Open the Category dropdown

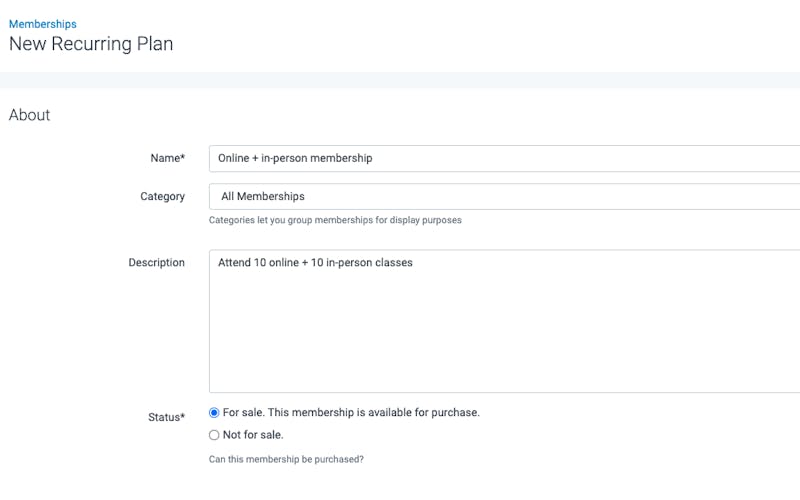point(504,196)
